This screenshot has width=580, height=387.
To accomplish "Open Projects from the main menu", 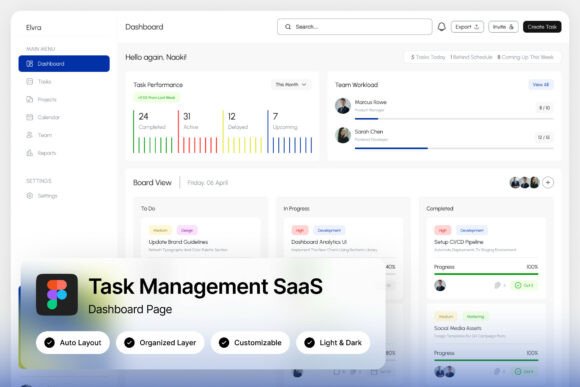I will point(64,99).
